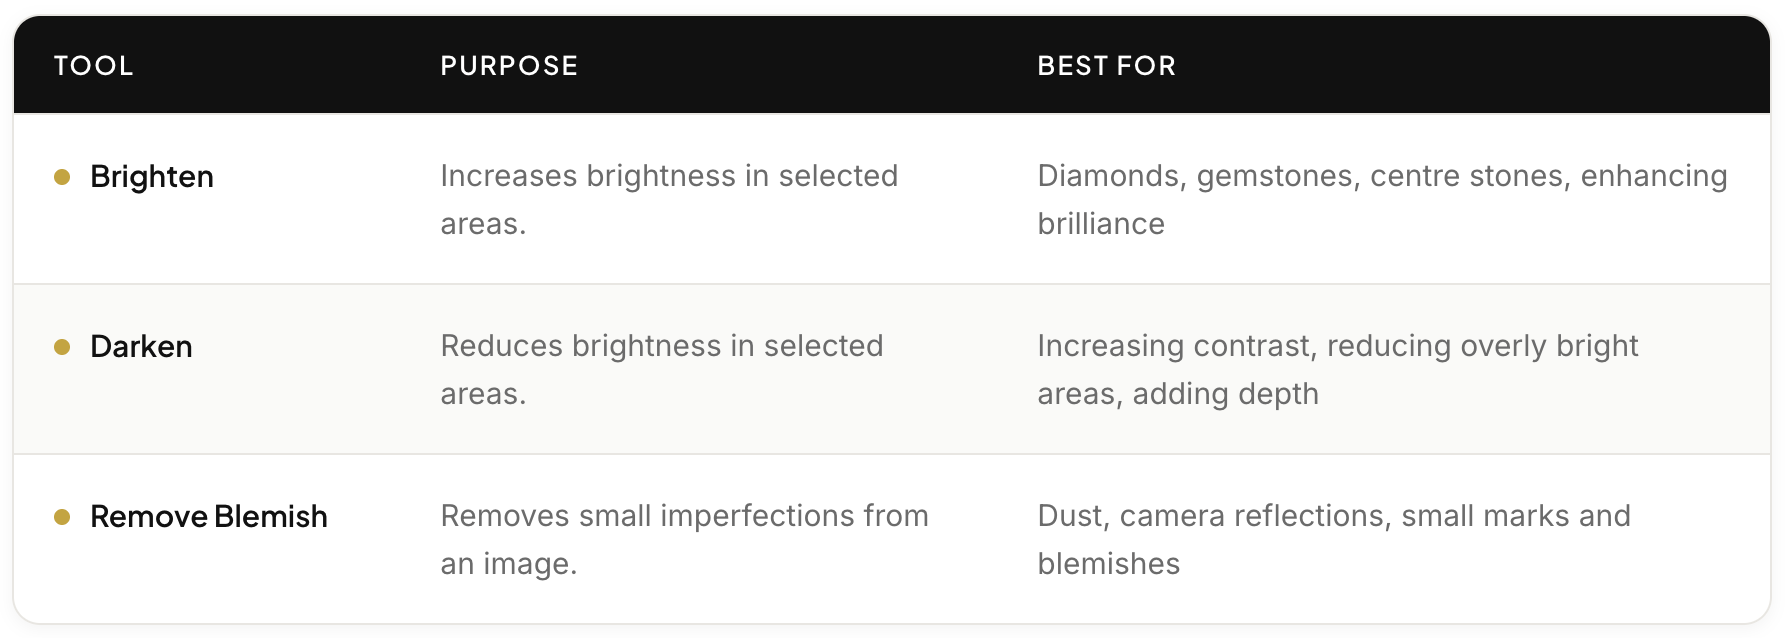This screenshot has height=638, width=1788.
Task: Click the gold bullet beside Remove Blemish
Action: (x=62, y=517)
